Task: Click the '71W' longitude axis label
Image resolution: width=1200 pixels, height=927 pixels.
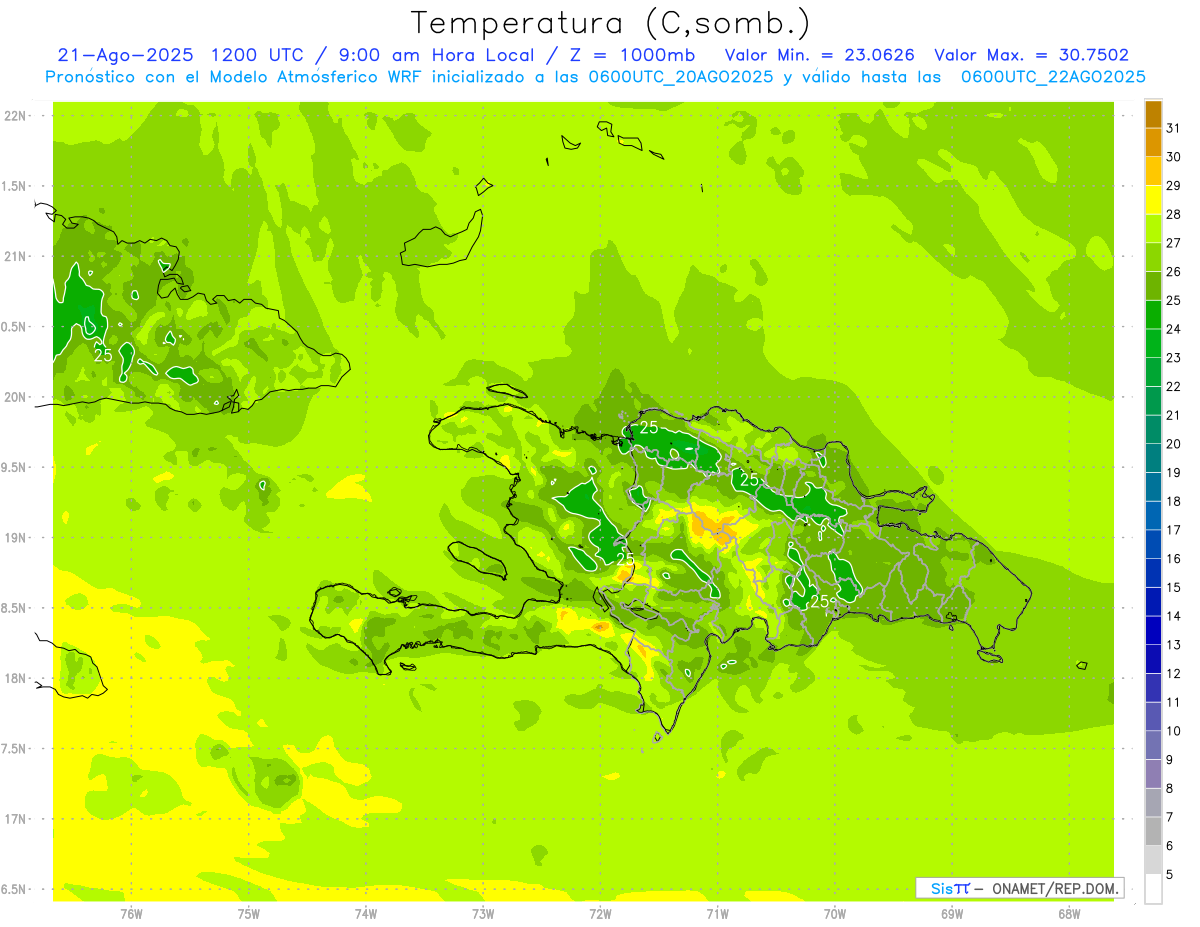Action: pyautogui.click(x=717, y=913)
